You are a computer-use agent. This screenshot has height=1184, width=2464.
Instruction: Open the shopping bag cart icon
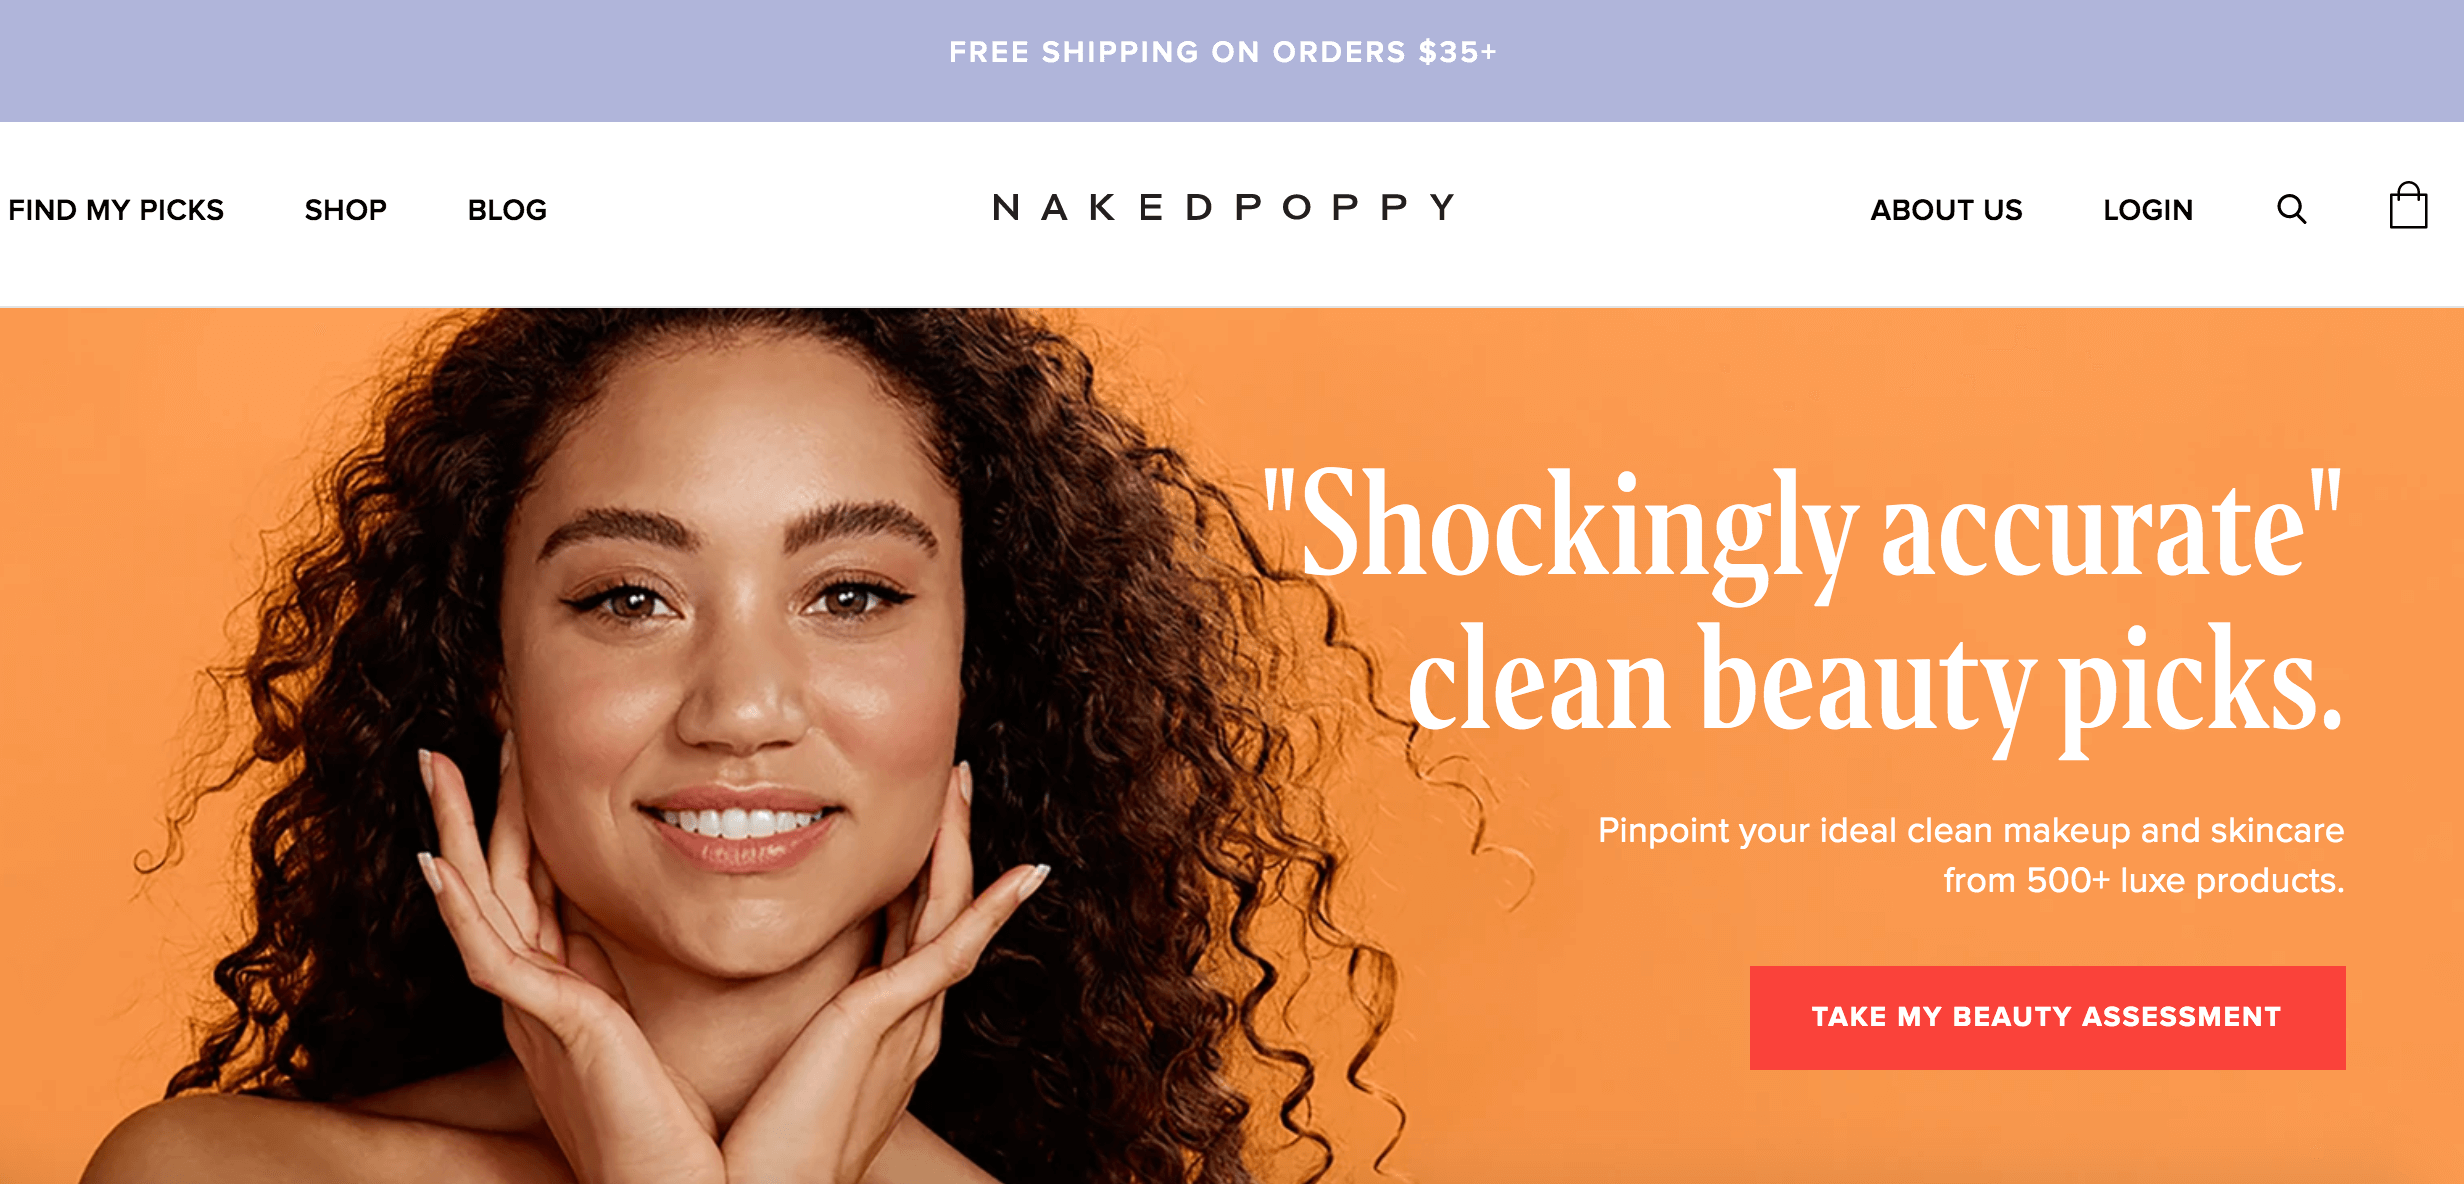click(x=2408, y=206)
